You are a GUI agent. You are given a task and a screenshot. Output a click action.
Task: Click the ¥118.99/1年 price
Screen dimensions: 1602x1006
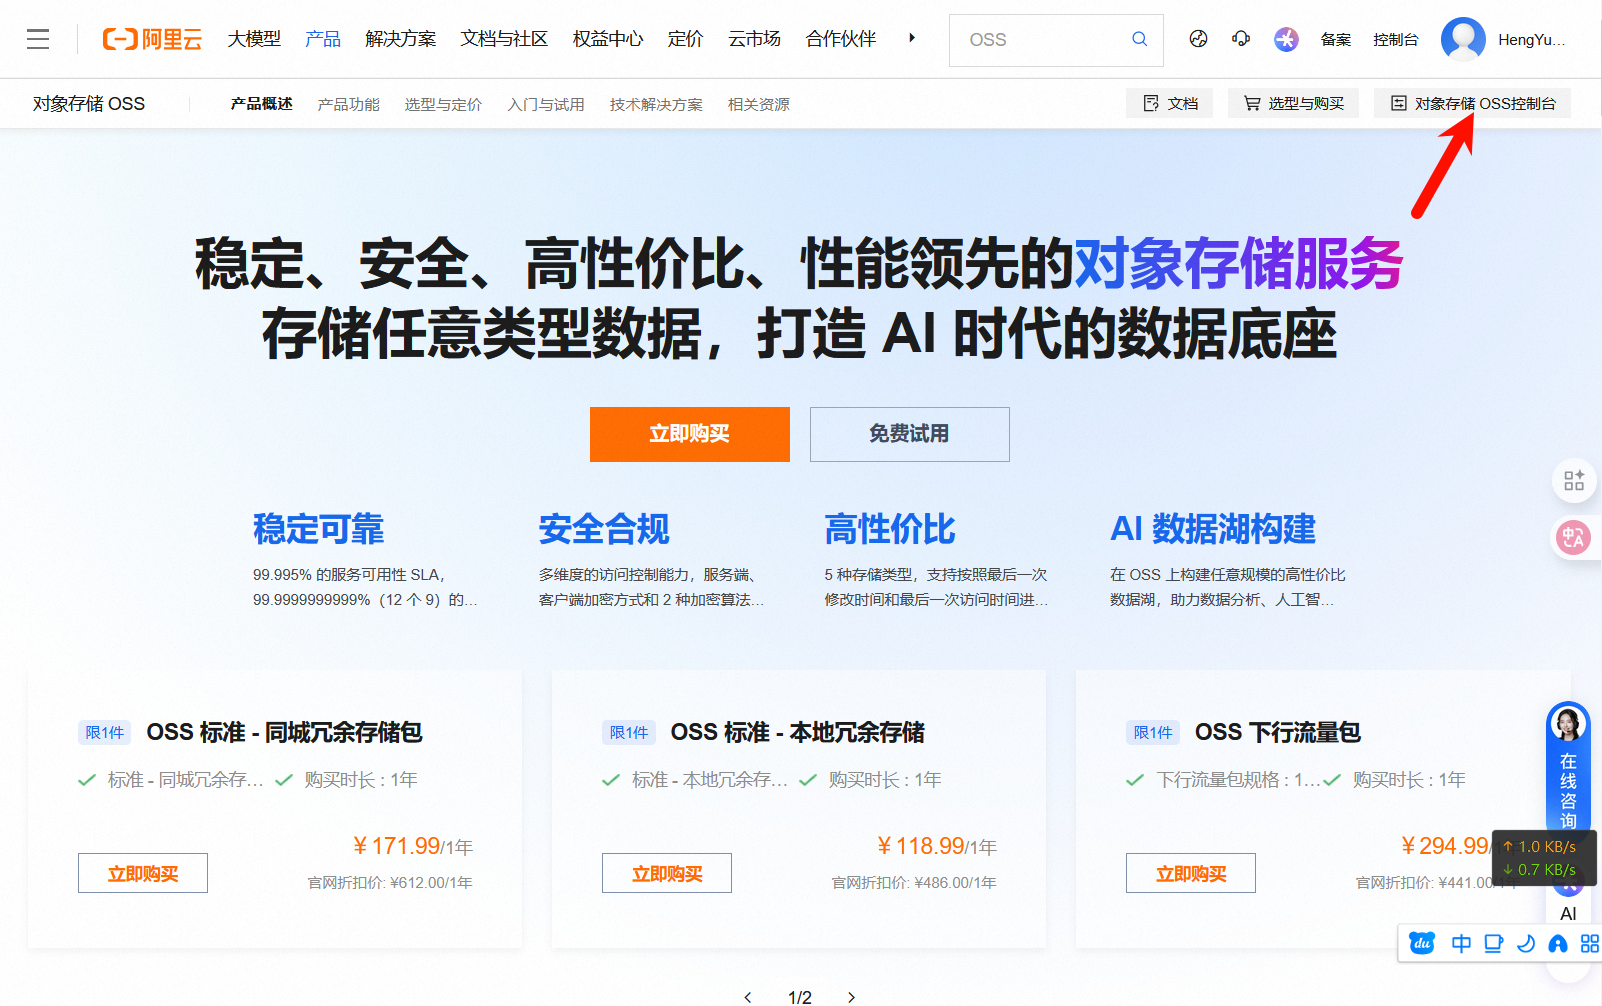[x=937, y=846]
